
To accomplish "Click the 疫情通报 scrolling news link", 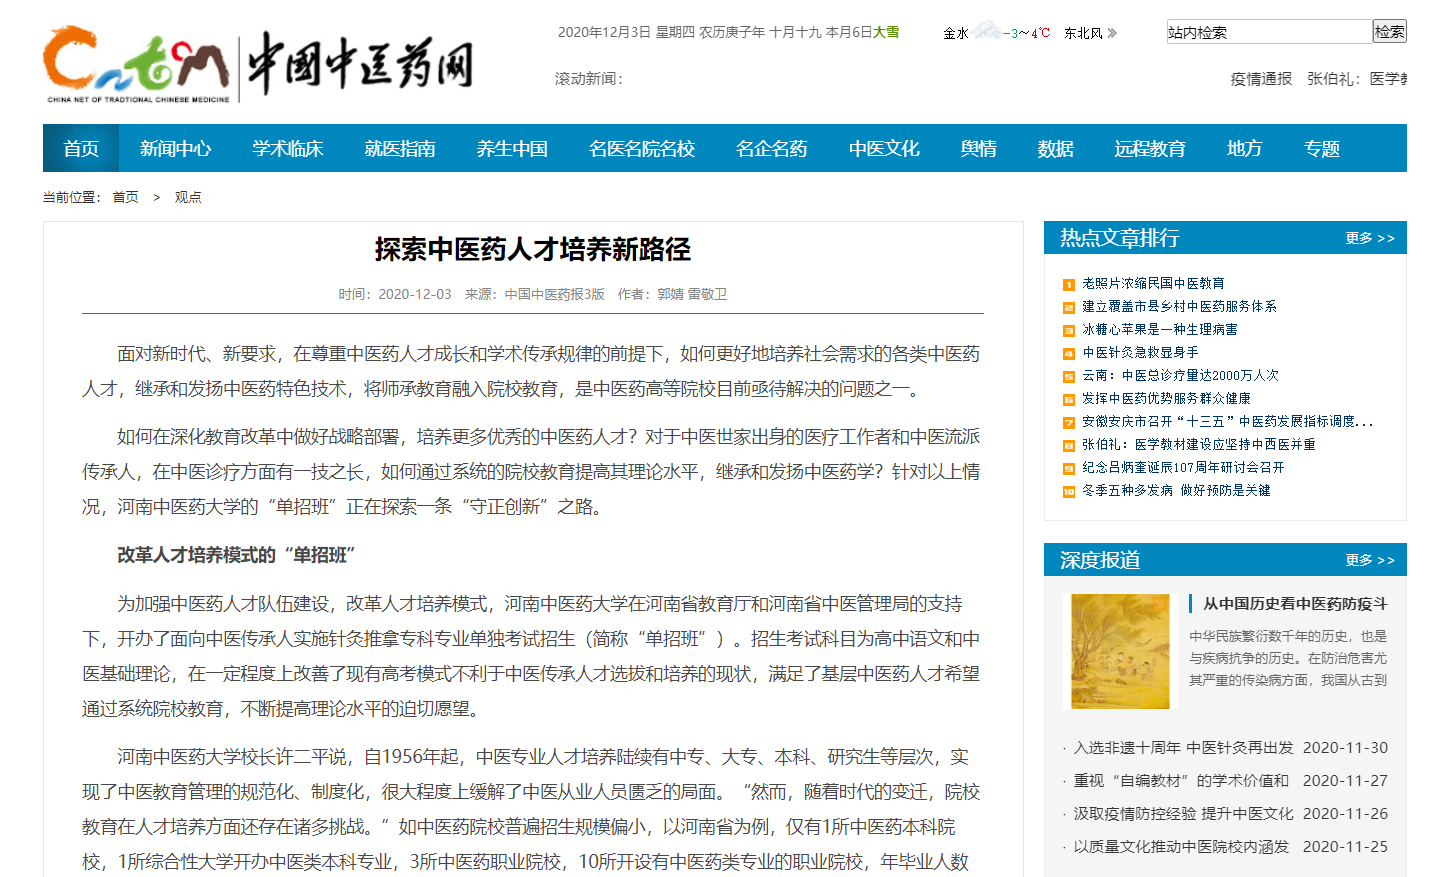I will (x=1260, y=79).
